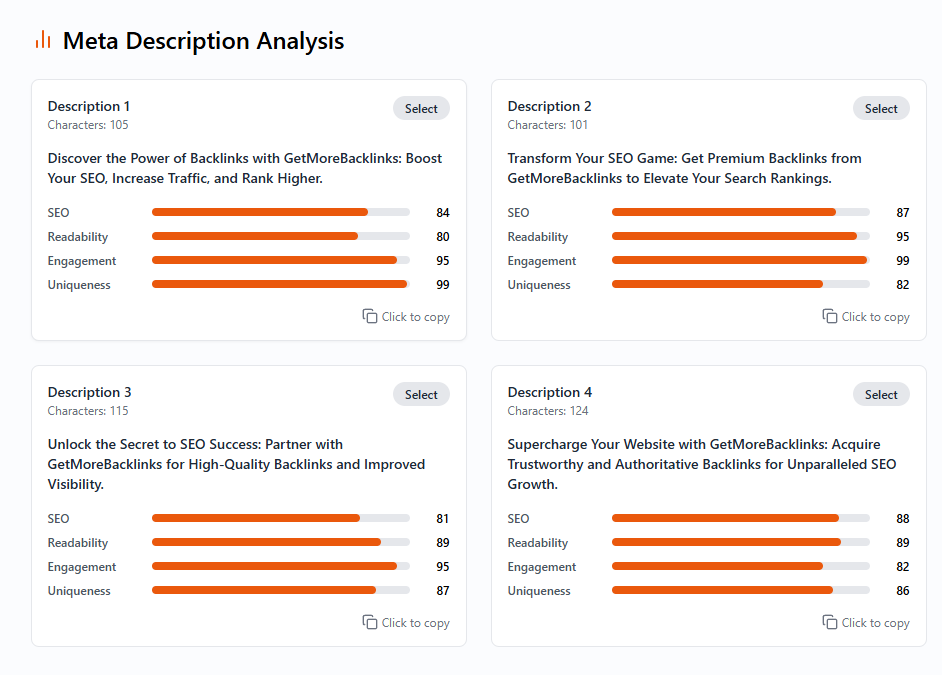Click the Uniqueness score 99 in Description 1
The image size is (942, 675).
(443, 285)
